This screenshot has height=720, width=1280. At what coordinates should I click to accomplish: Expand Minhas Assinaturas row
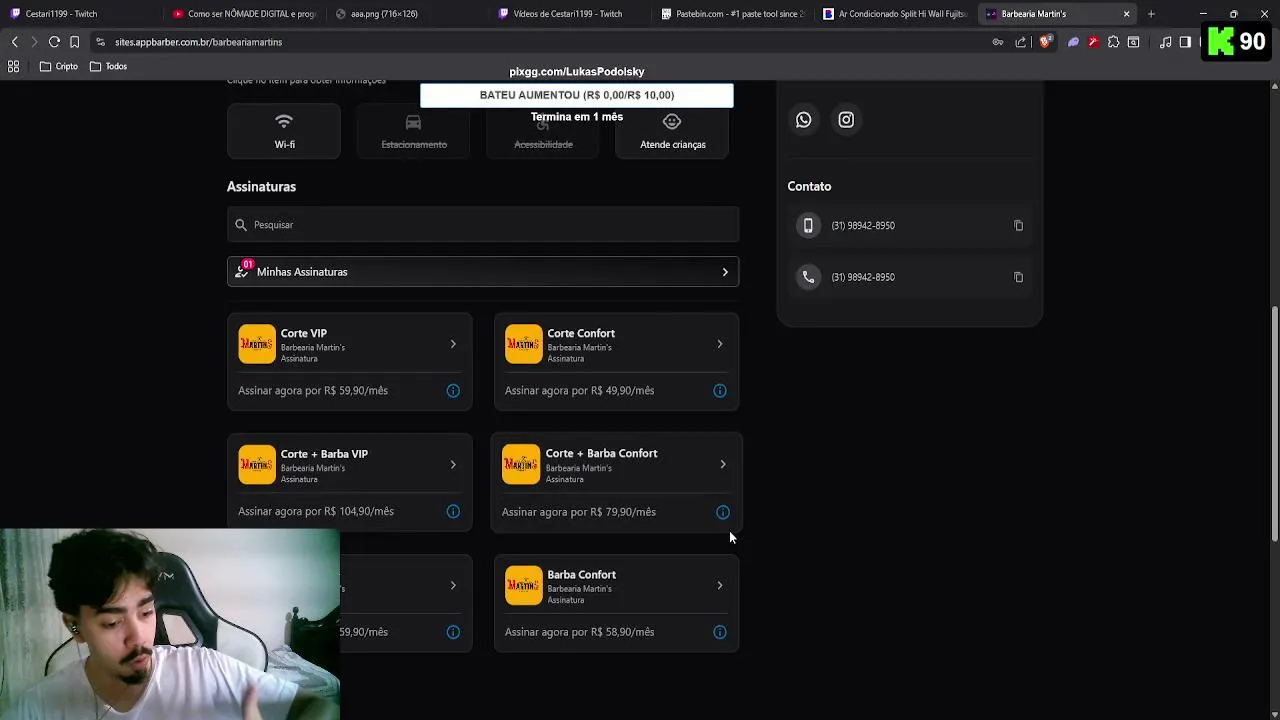coord(483,272)
